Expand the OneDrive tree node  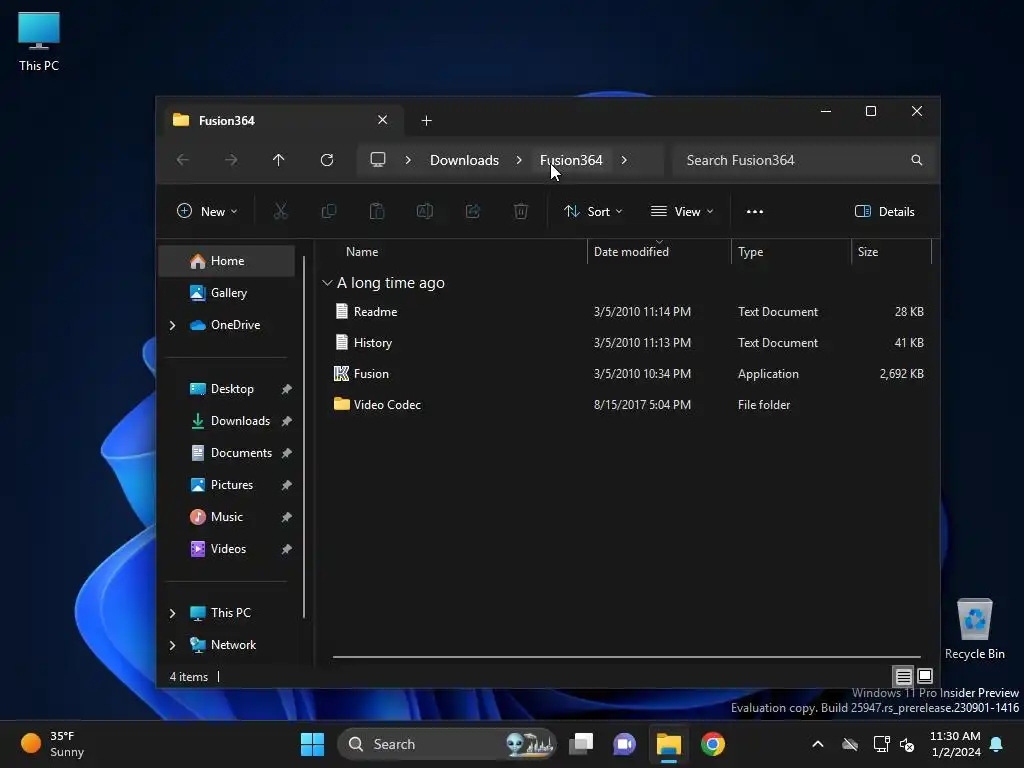(172, 325)
